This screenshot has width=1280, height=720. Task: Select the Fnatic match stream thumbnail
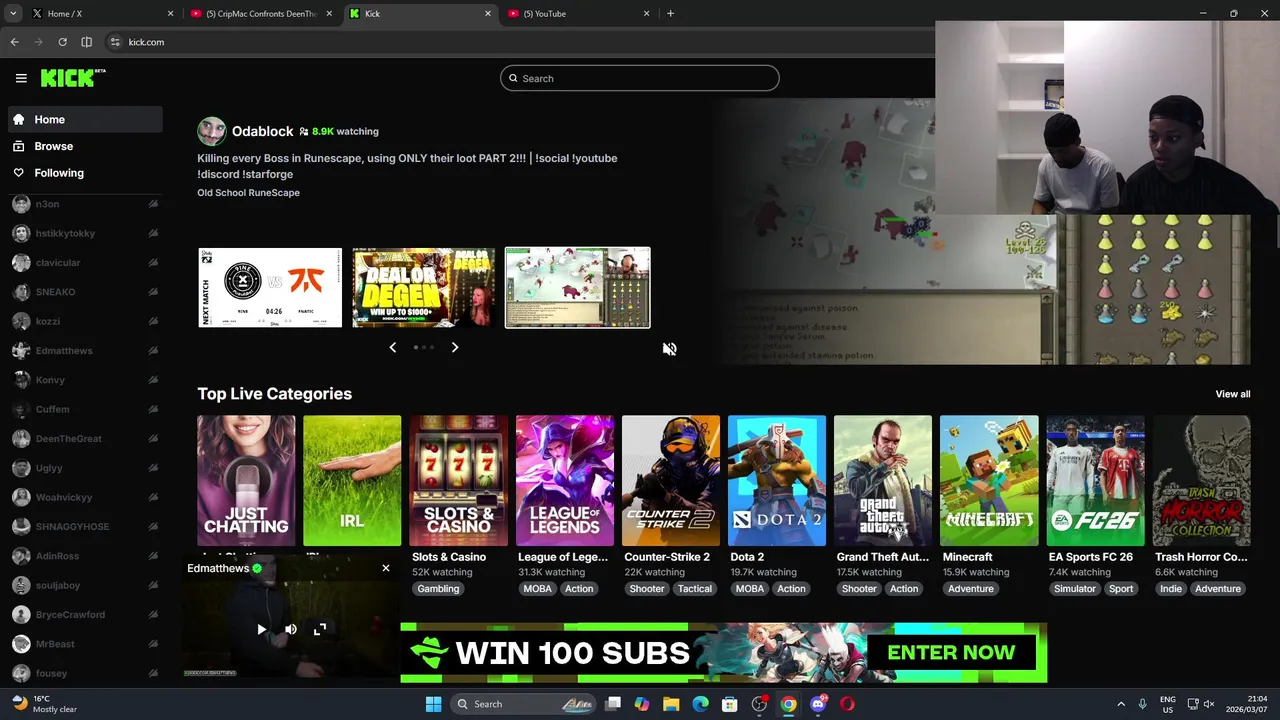pyautogui.click(x=270, y=288)
